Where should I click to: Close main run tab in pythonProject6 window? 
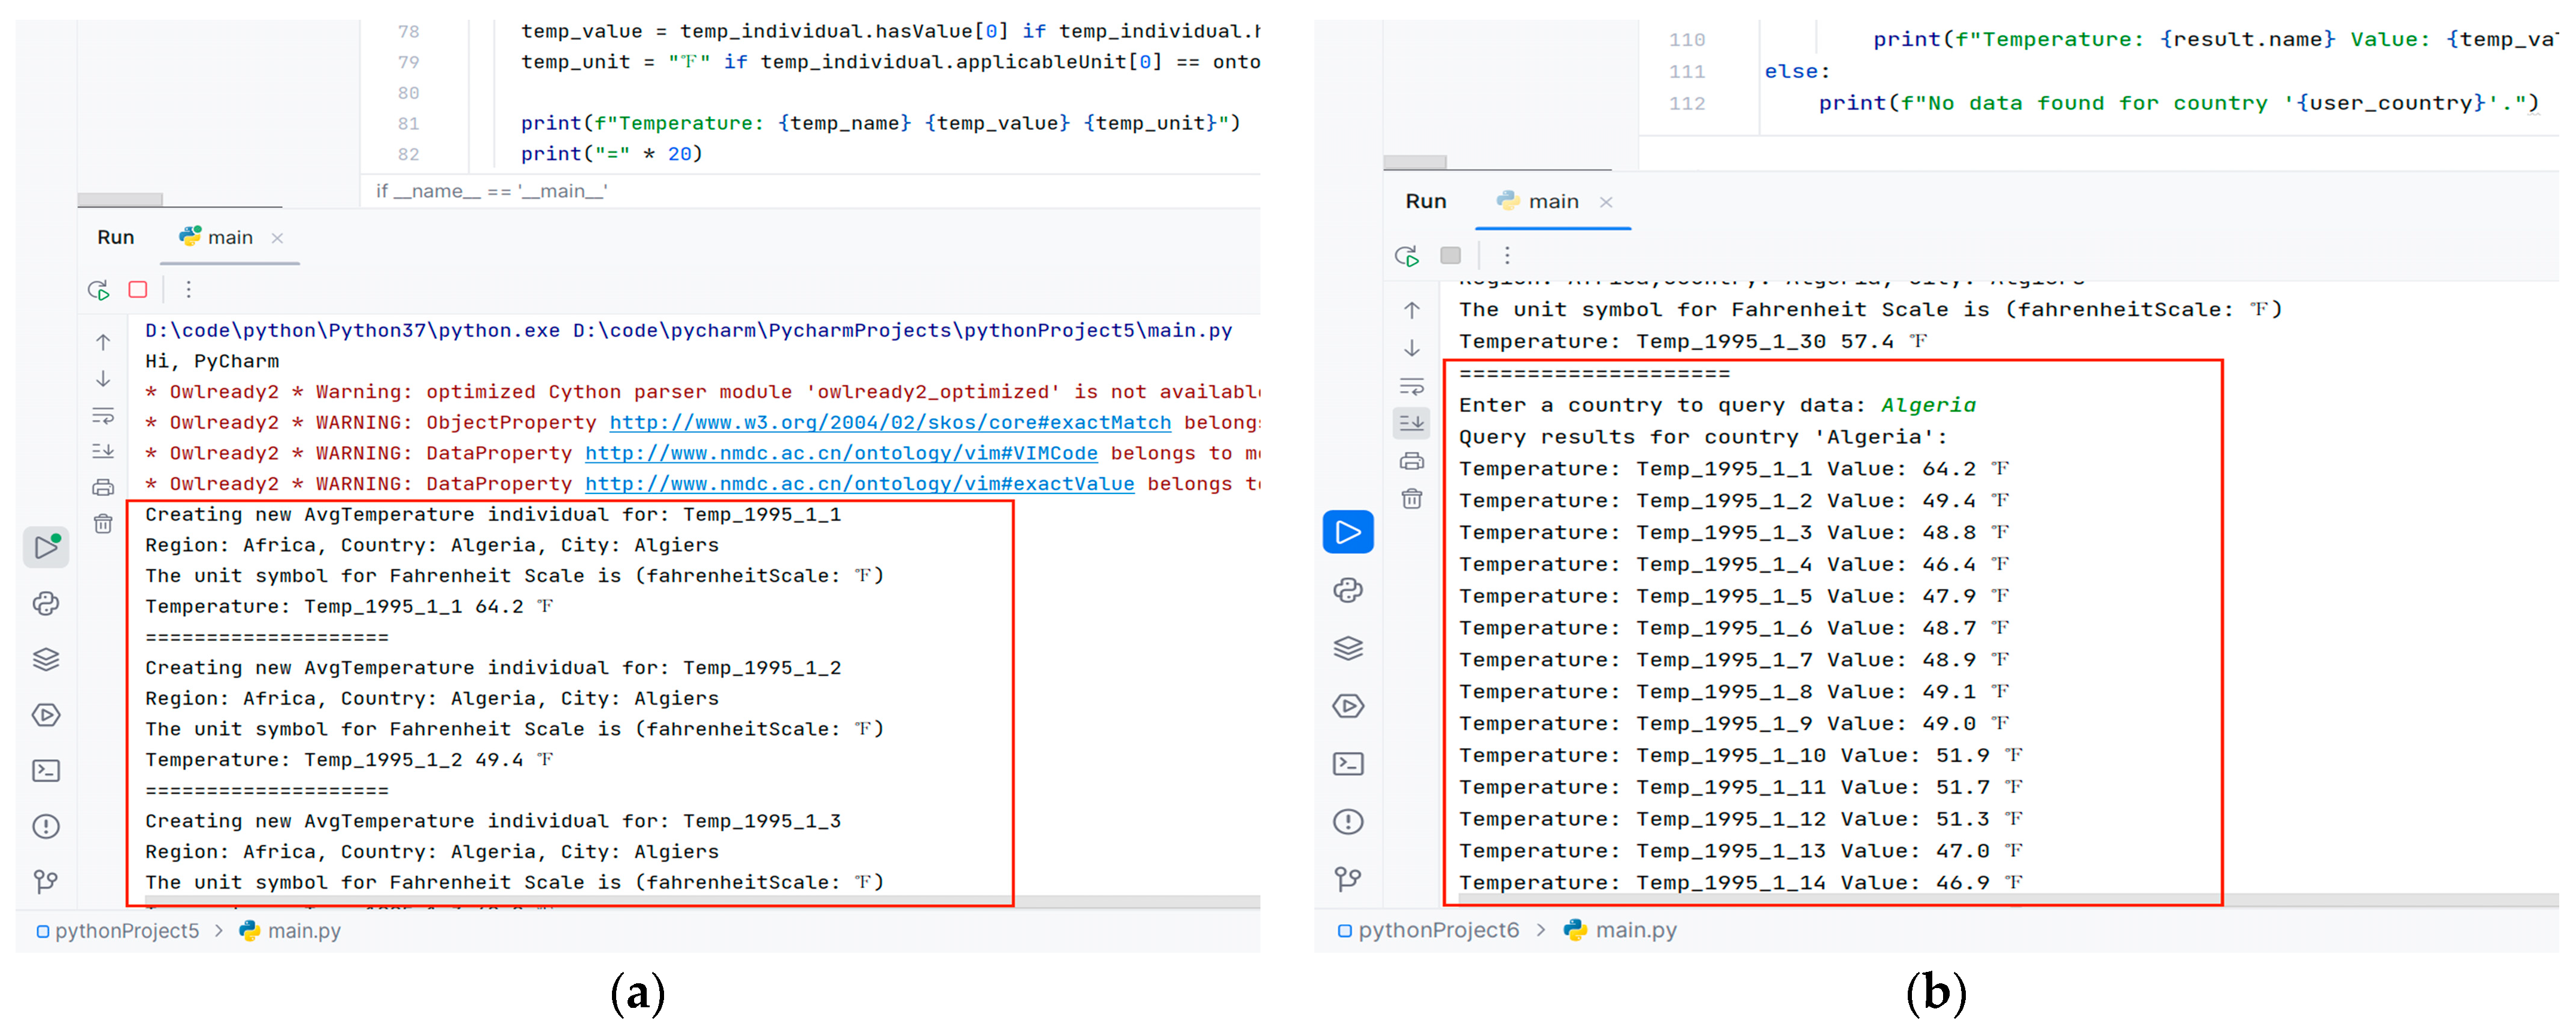[1606, 202]
